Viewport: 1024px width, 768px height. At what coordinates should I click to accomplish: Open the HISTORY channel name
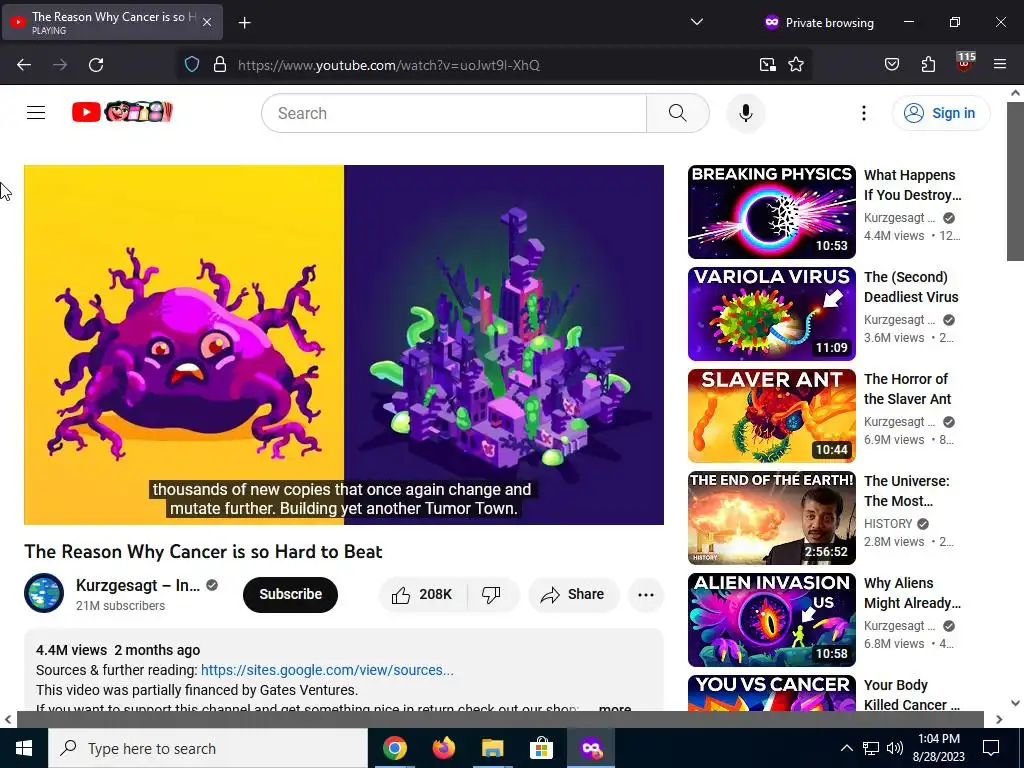888,524
